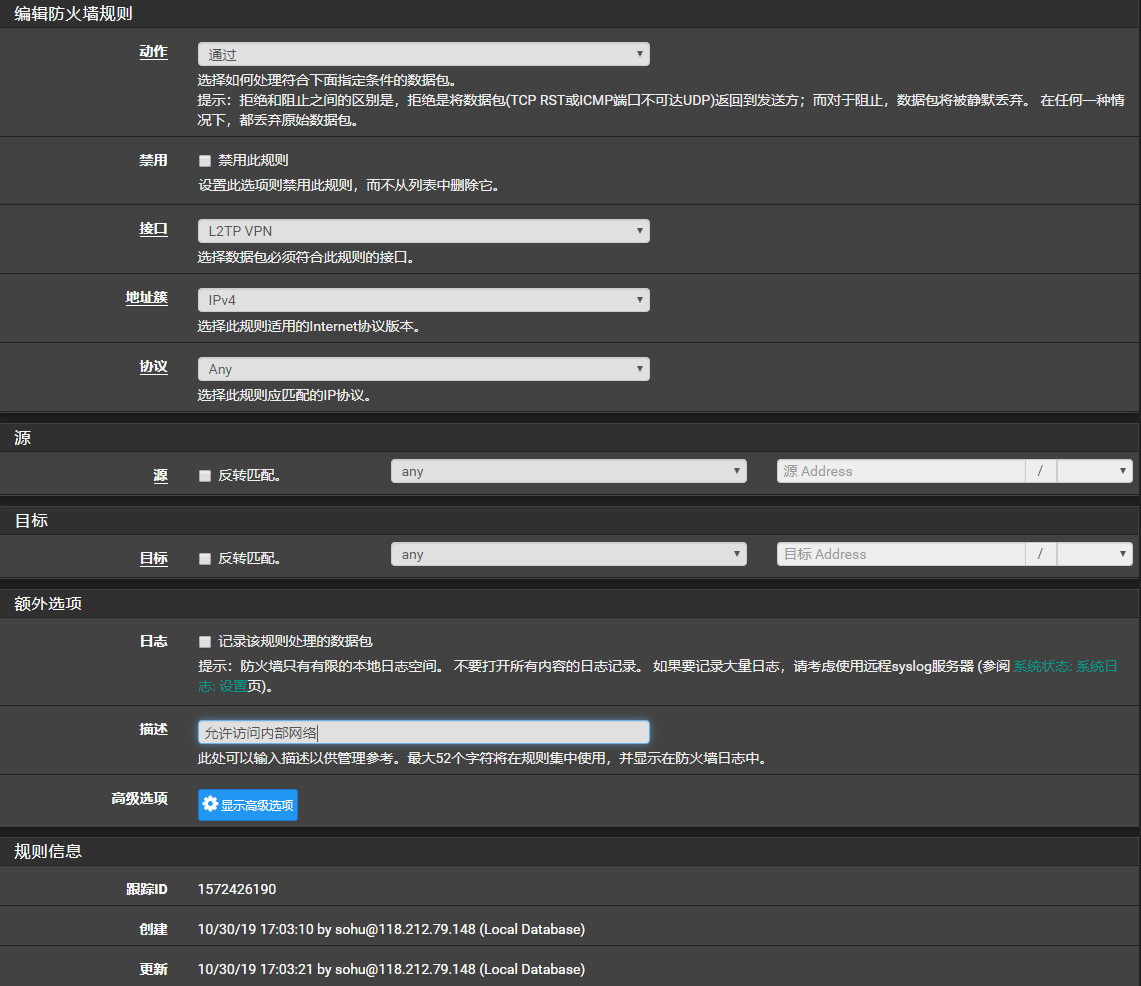The width and height of the screenshot is (1141, 986).
Task: Focus the 描述 text field
Action: click(x=423, y=732)
